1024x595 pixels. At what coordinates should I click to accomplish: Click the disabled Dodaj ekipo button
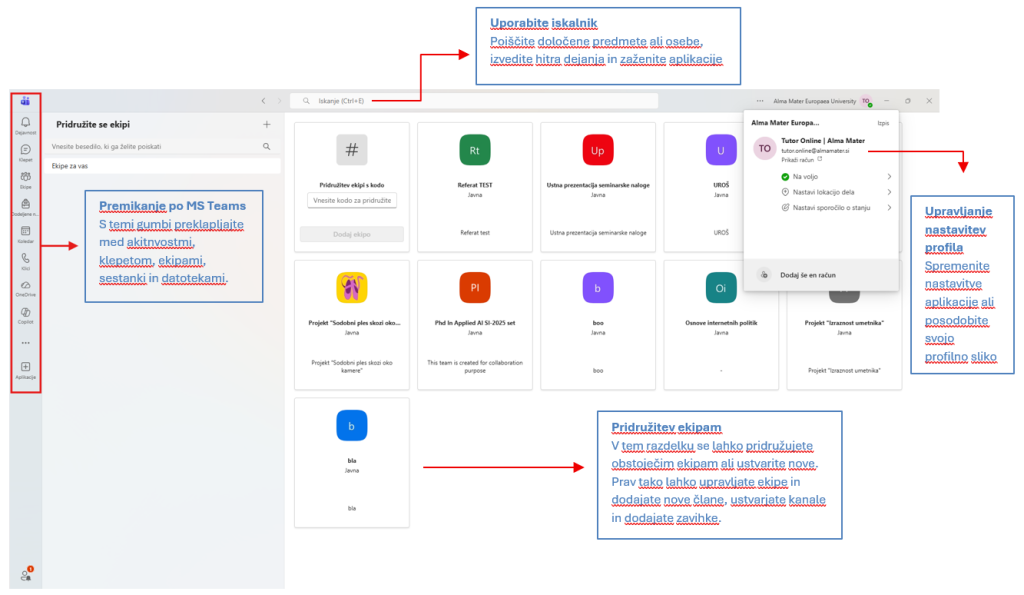click(351, 234)
